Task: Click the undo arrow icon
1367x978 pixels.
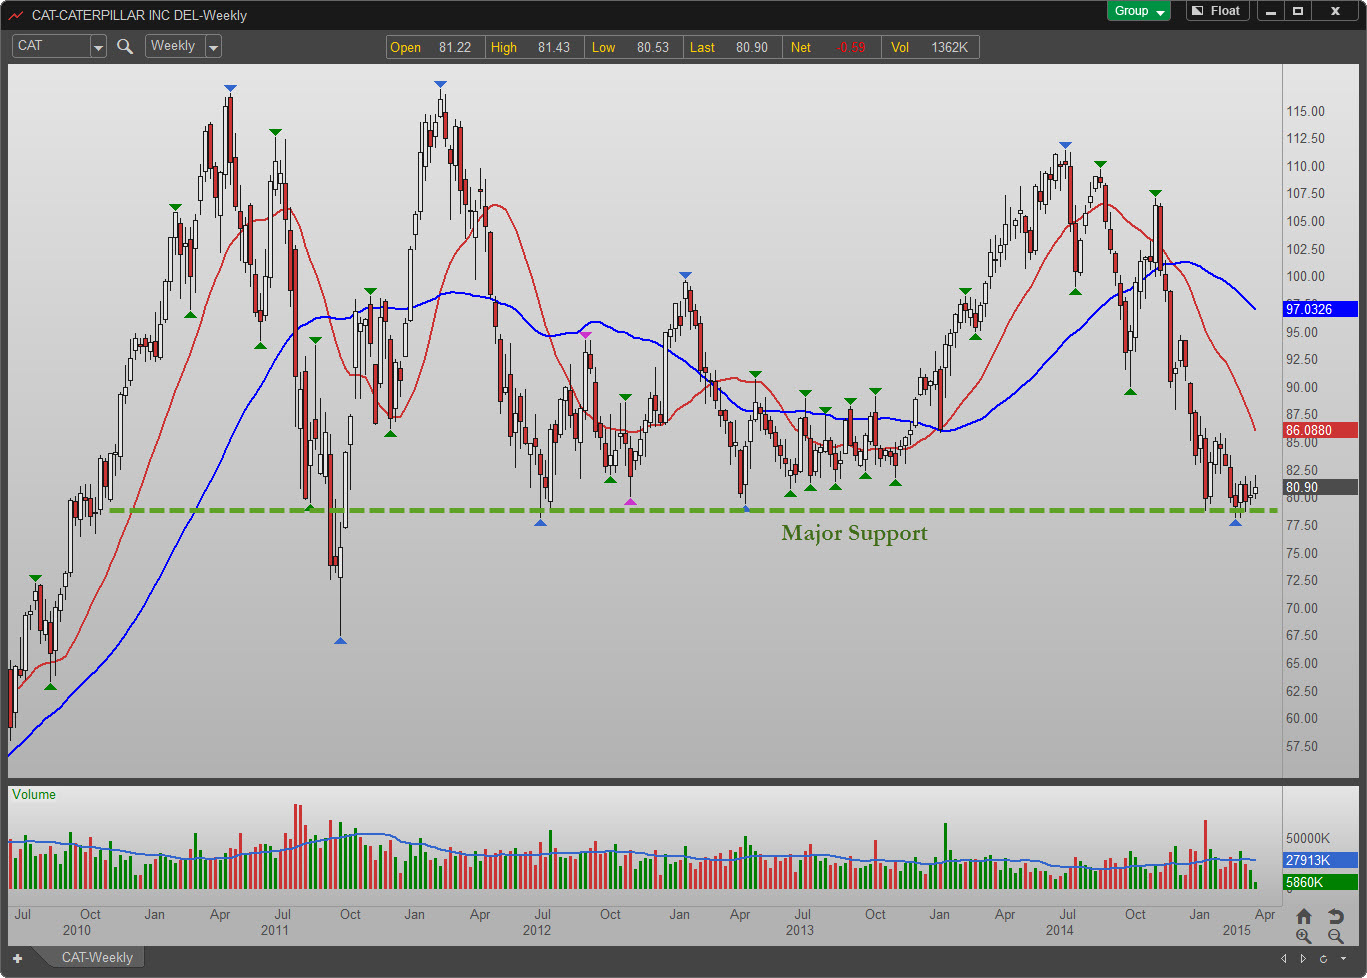Action: [1336, 916]
